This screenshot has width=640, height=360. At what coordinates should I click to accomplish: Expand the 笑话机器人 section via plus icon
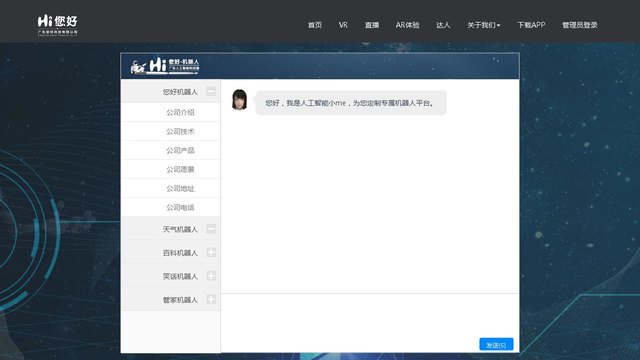[211, 276]
